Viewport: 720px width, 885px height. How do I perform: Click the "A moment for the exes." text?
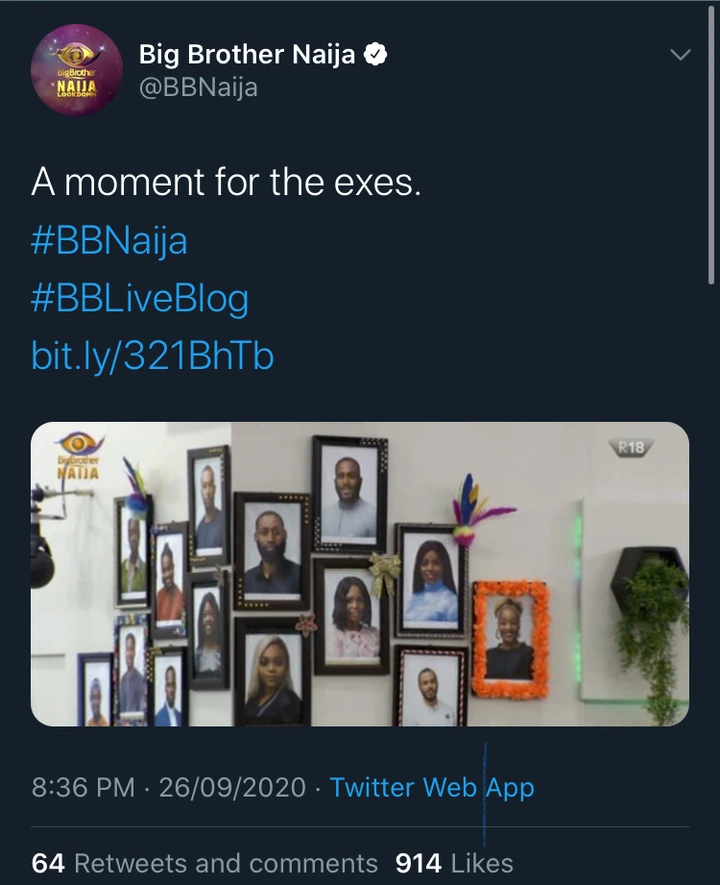(x=225, y=181)
